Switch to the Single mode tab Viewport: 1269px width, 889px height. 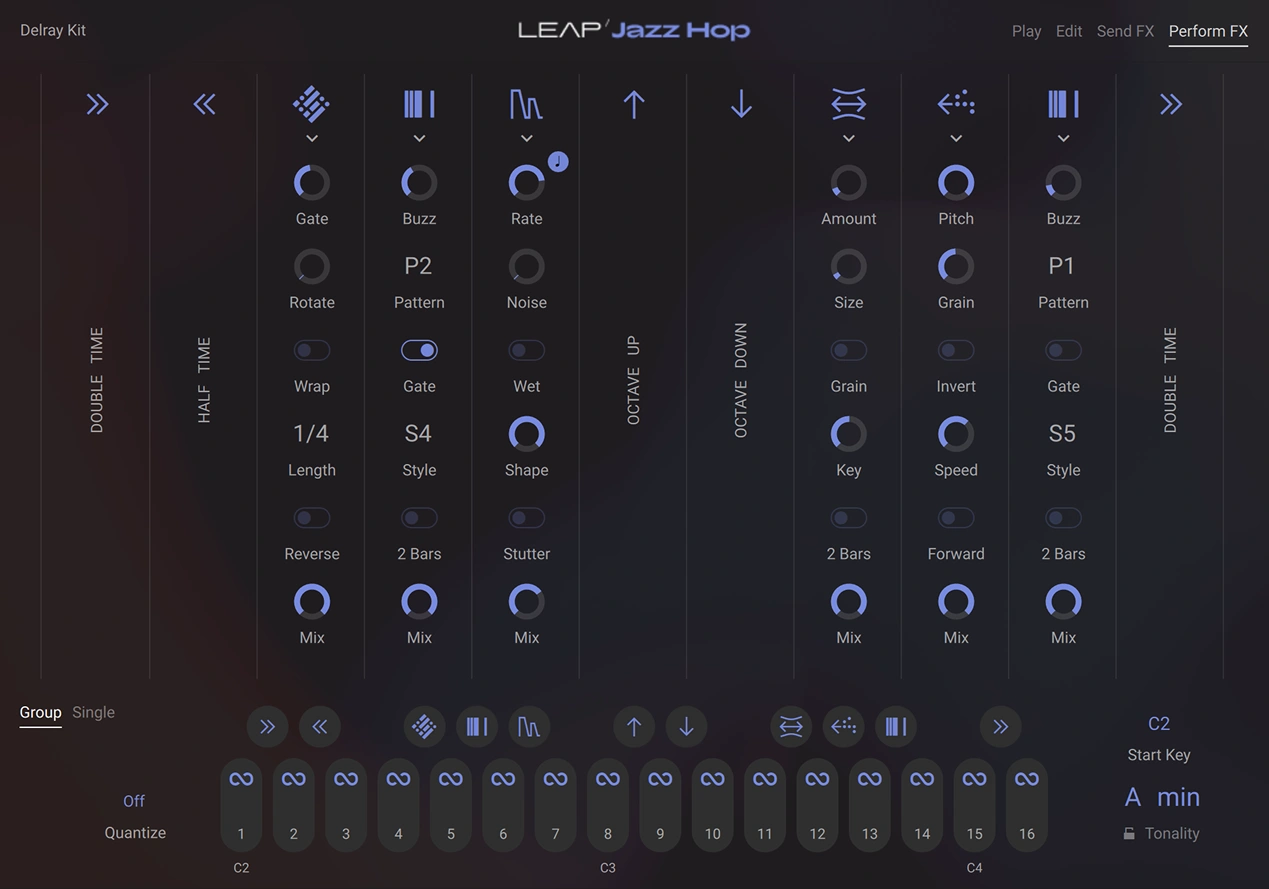click(x=93, y=712)
